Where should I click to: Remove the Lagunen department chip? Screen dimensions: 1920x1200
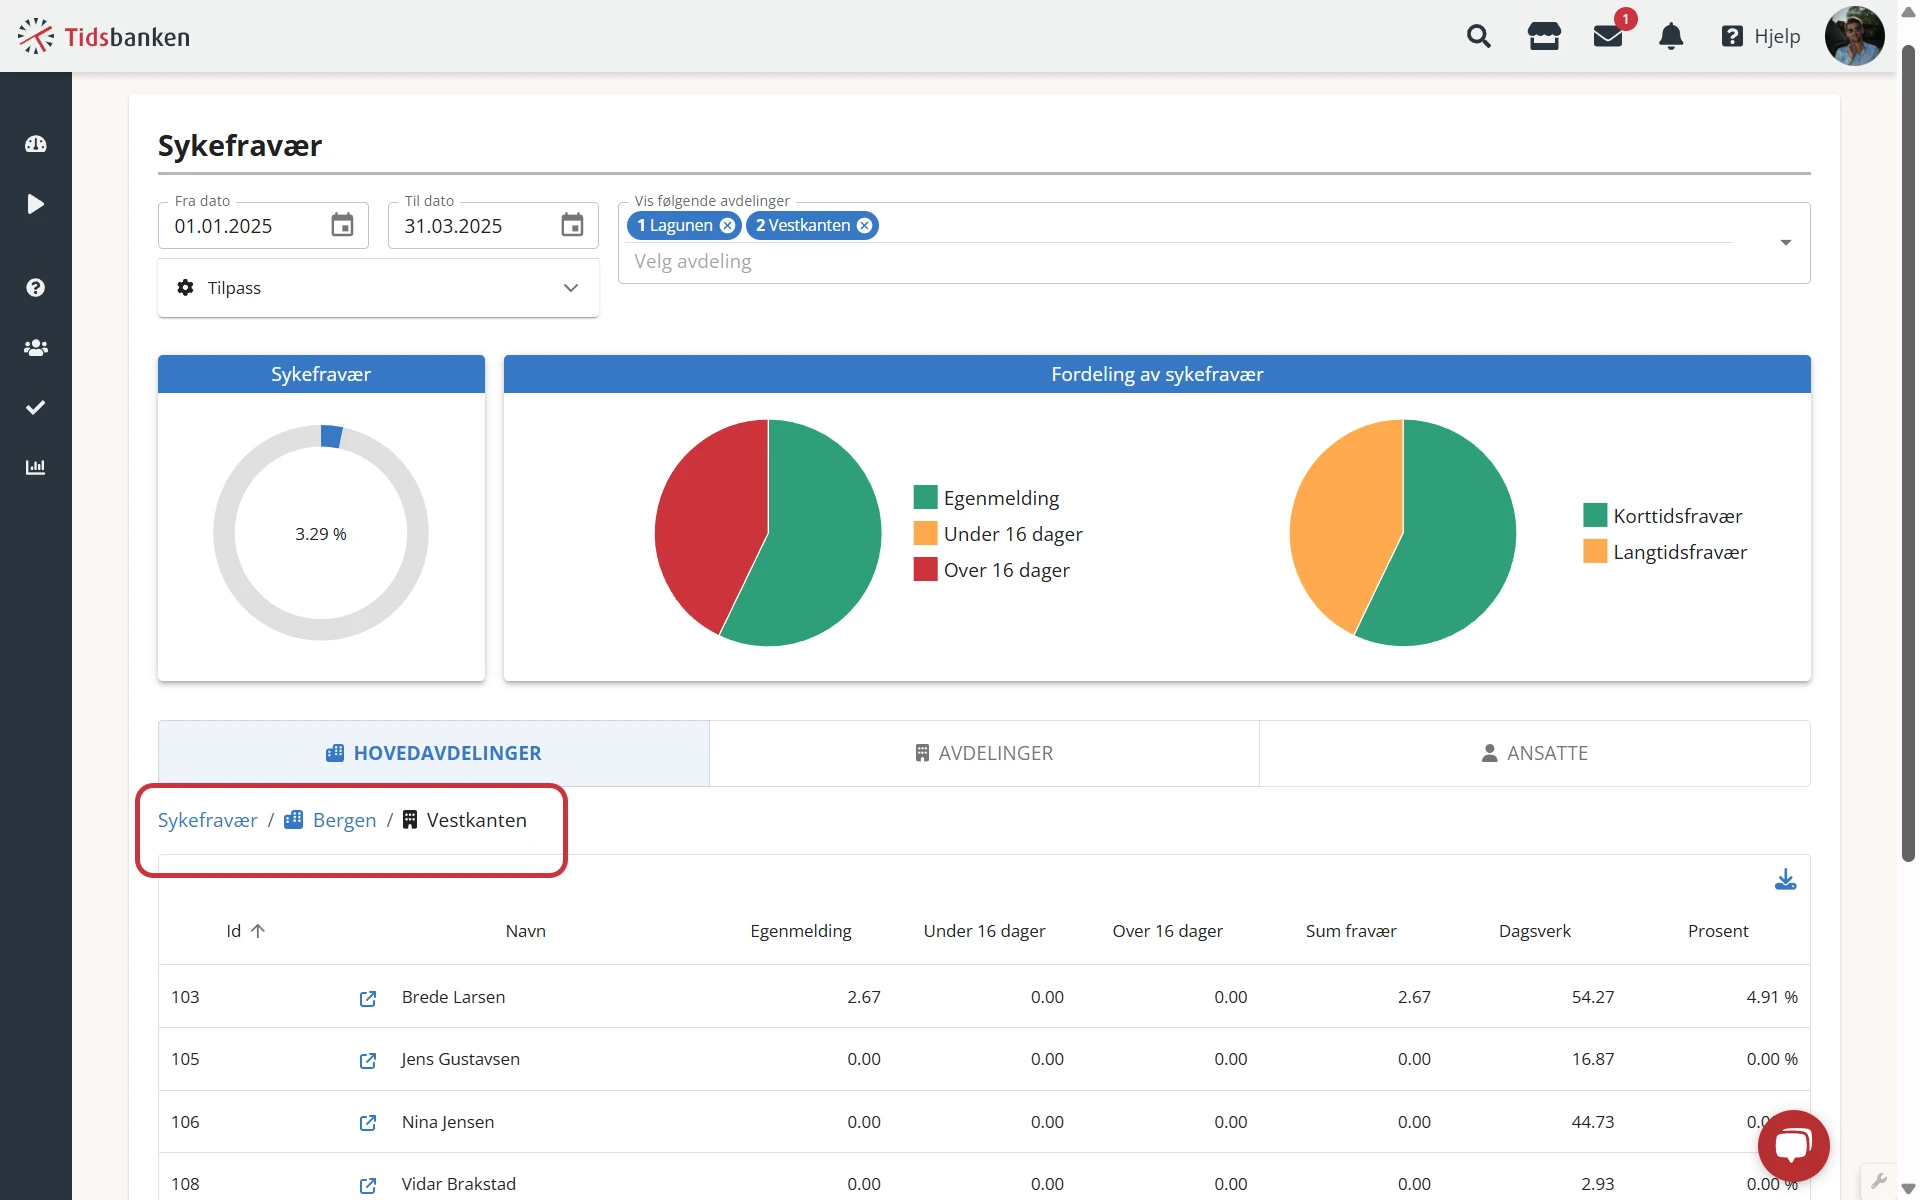(728, 226)
